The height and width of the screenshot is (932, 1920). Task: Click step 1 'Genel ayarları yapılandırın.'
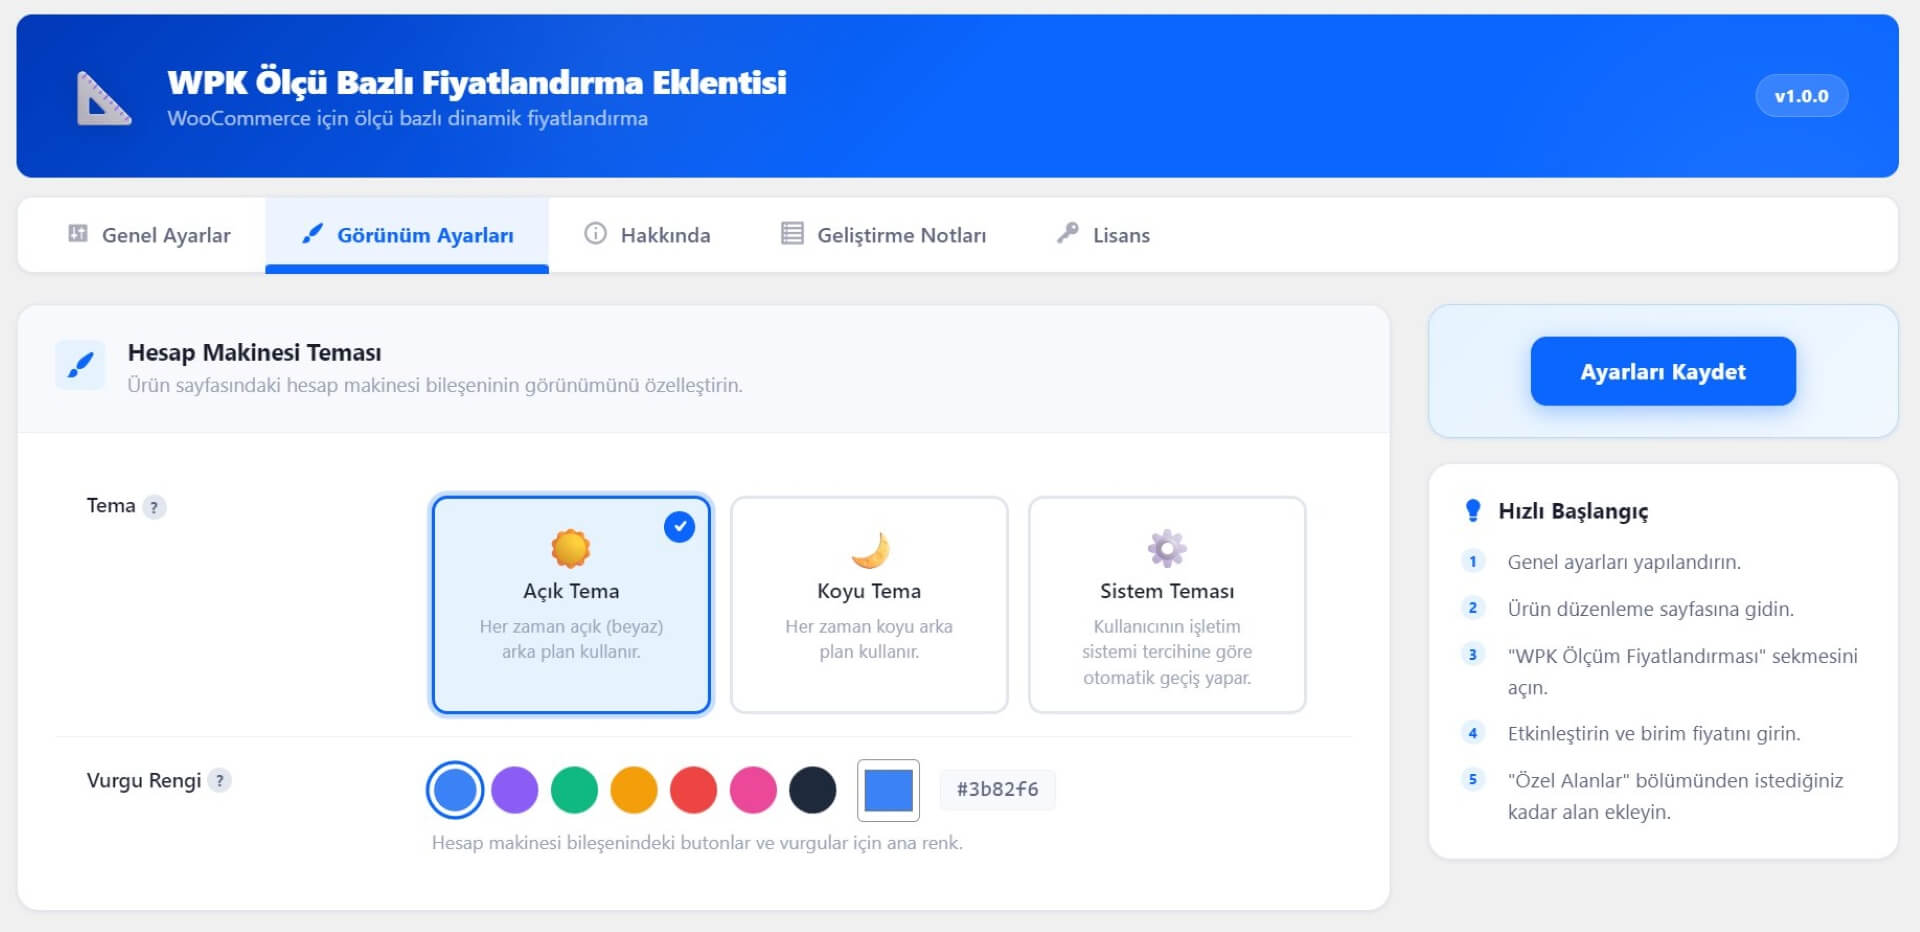click(1624, 562)
